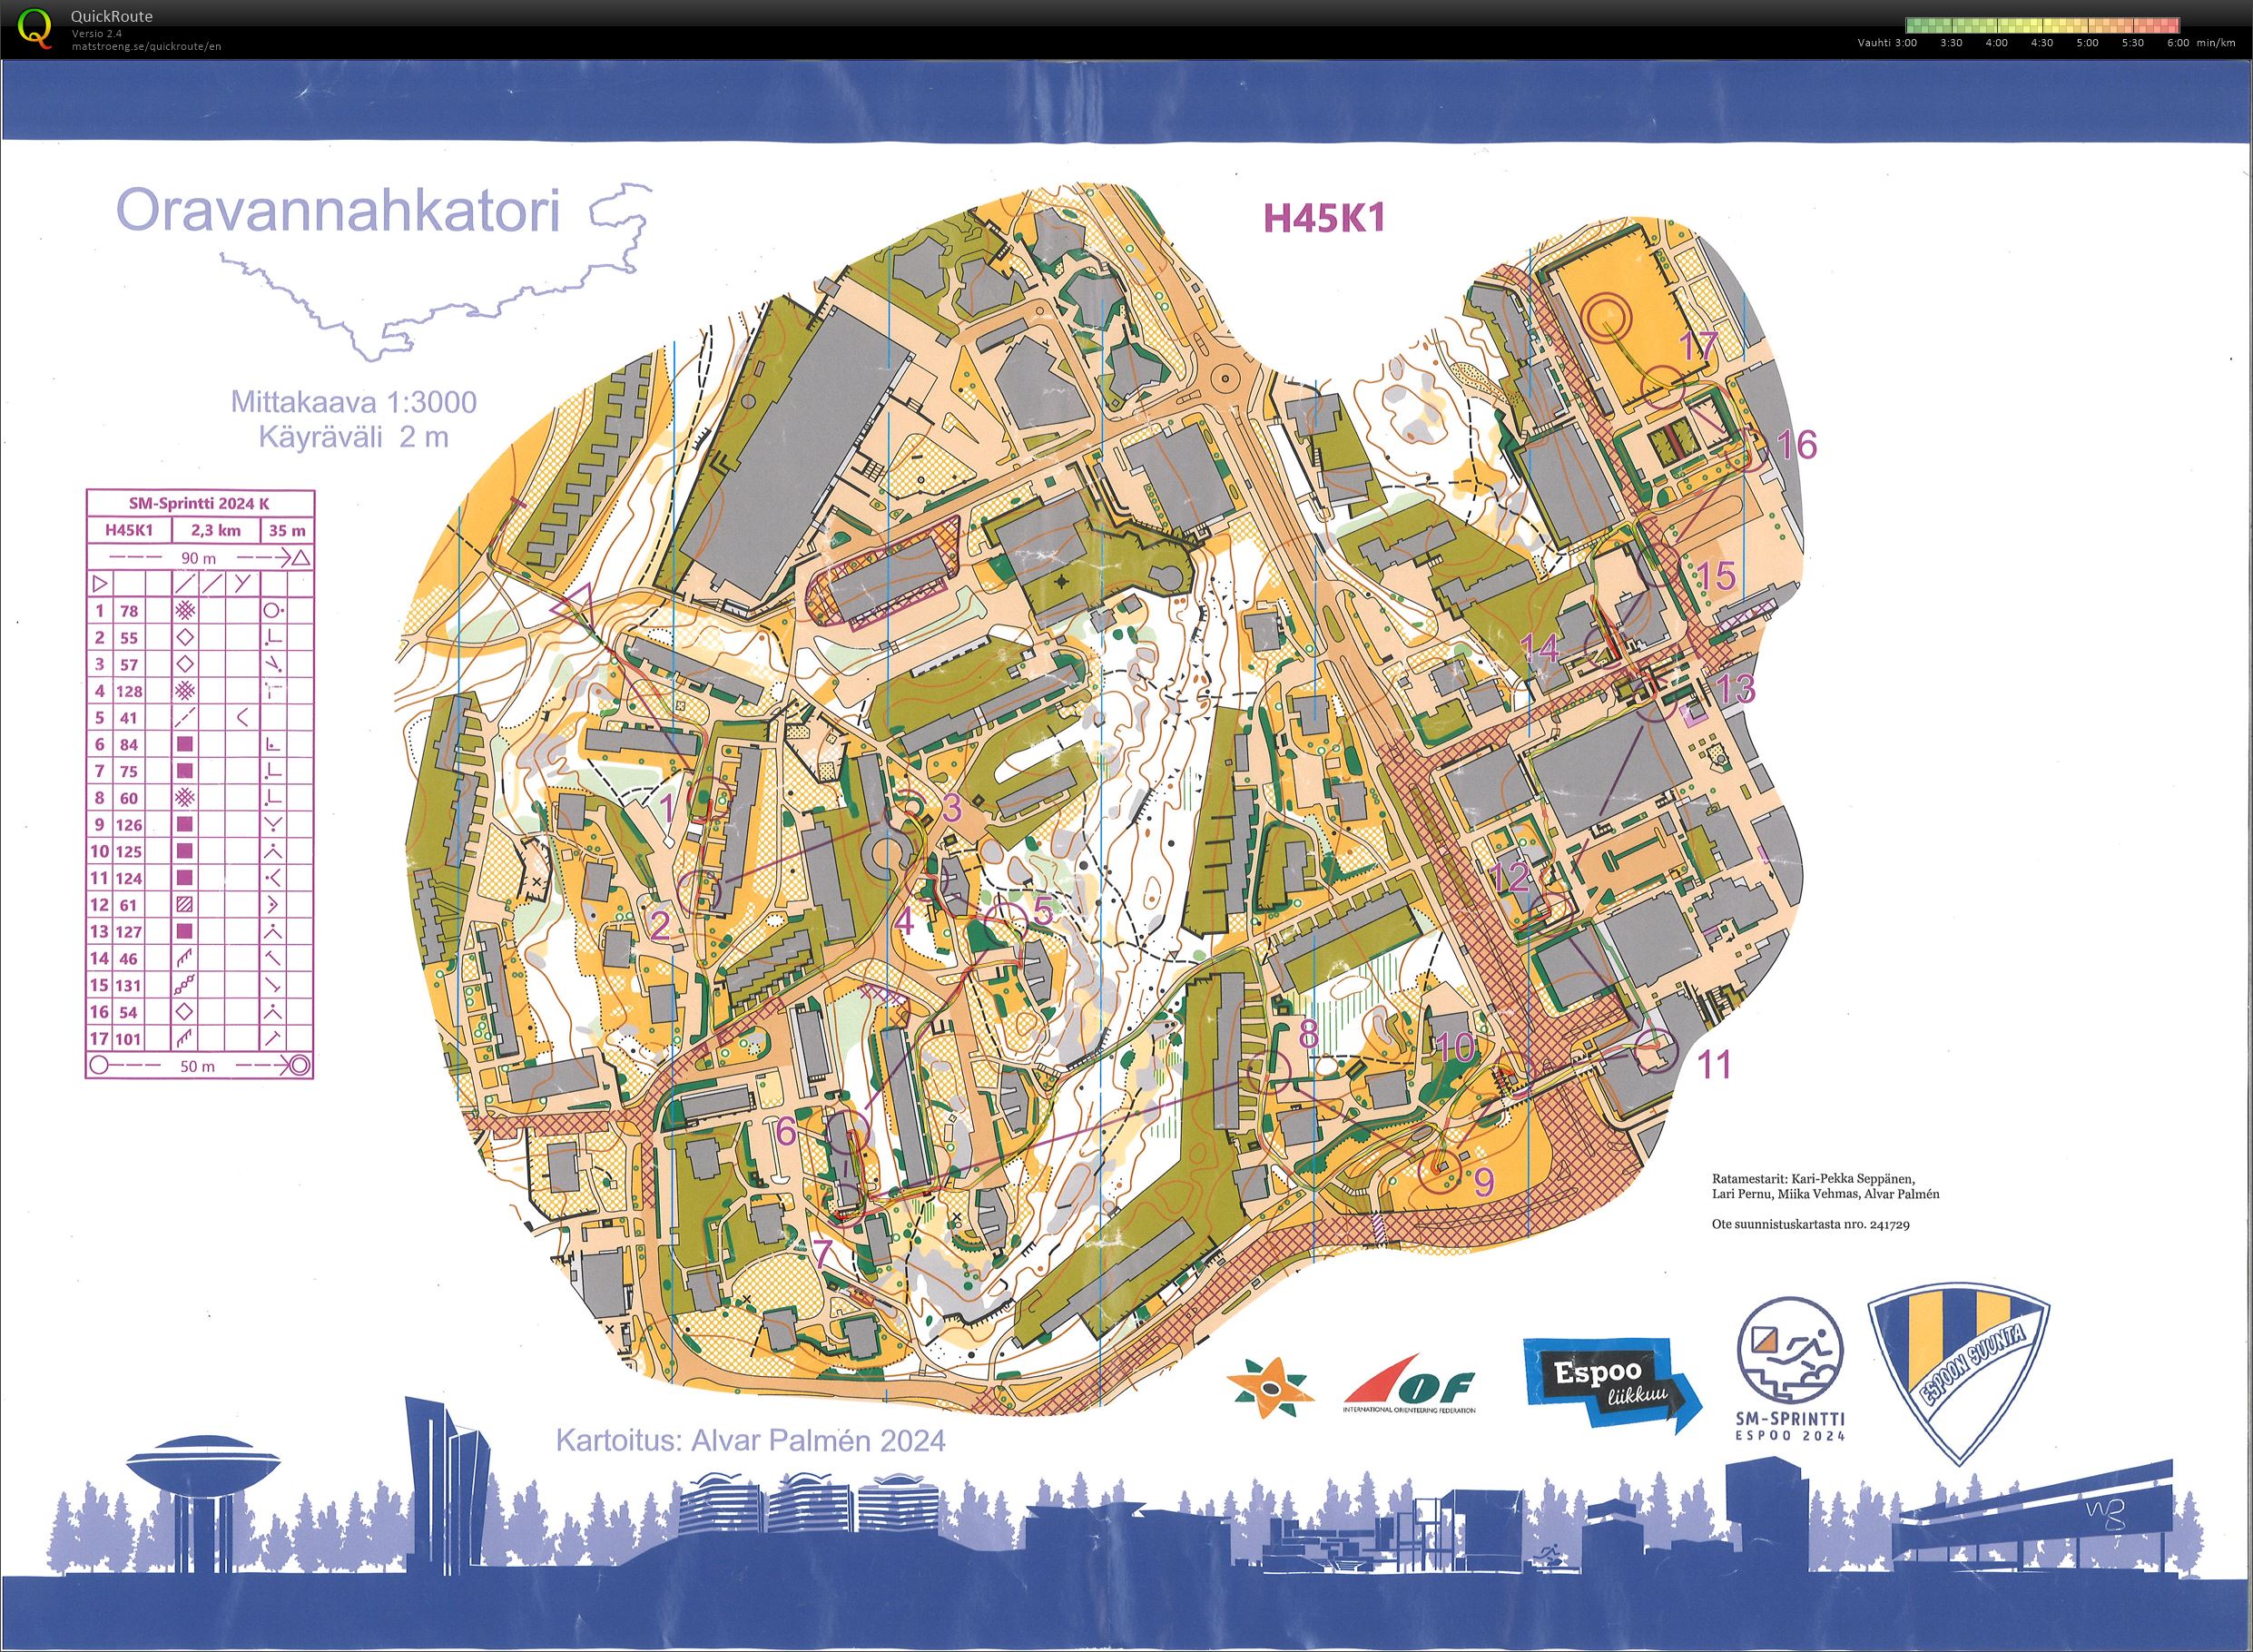This screenshot has width=2253, height=1652.
Task: Click the '2,3 km' course length cell
Action: (x=216, y=530)
